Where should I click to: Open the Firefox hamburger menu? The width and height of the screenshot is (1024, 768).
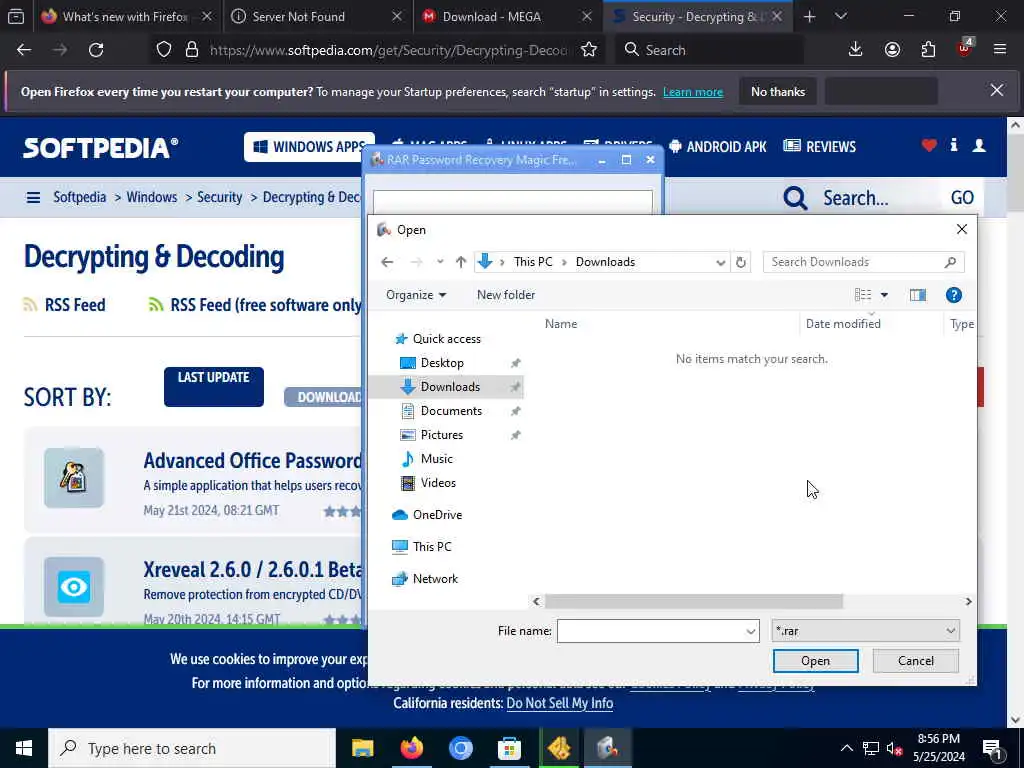(999, 50)
